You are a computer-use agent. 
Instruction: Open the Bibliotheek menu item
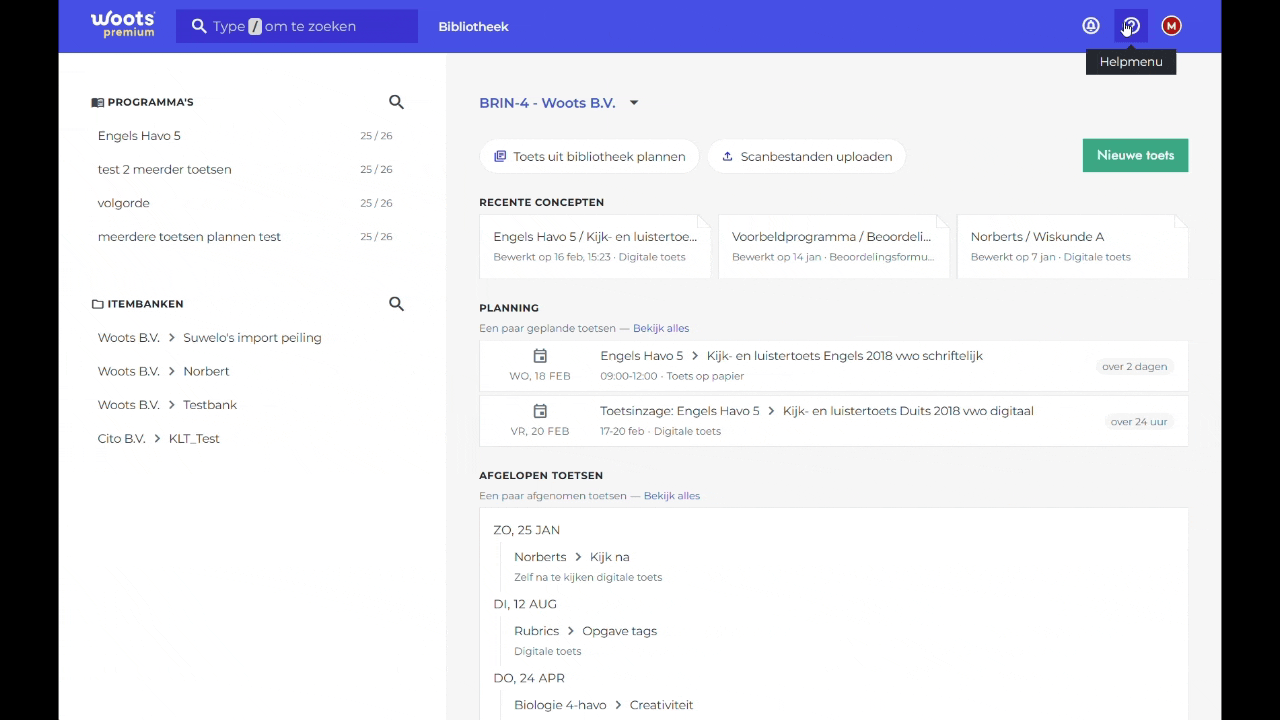tap(473, 26)
